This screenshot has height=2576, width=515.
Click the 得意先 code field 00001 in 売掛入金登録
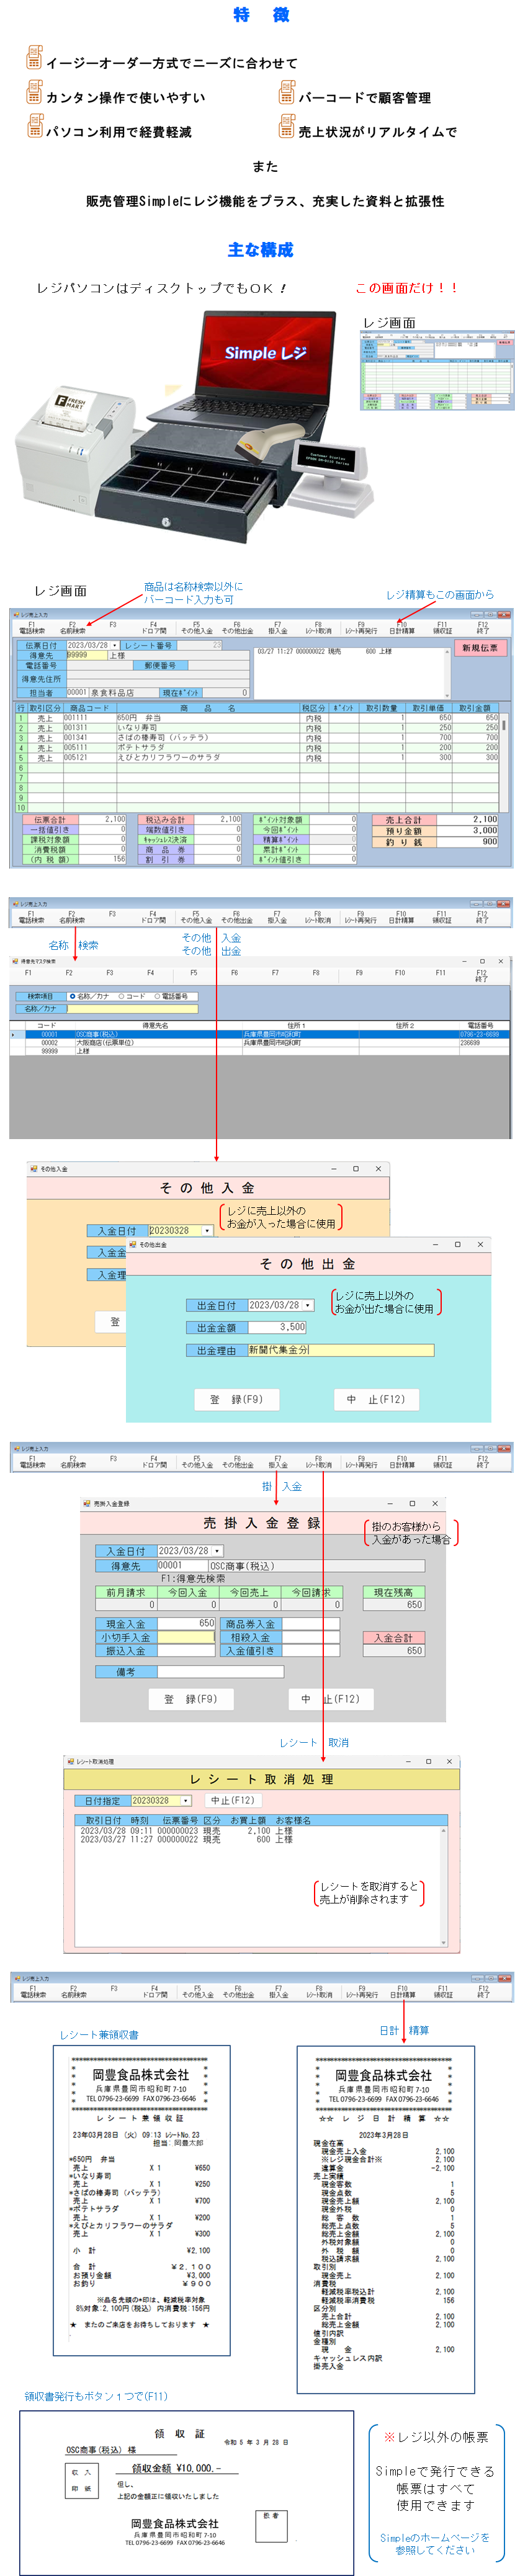click(x=182, y=1566)
